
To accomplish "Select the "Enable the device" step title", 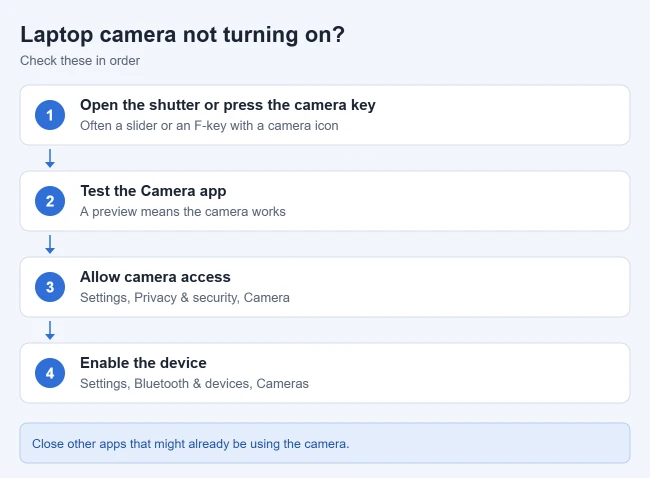I will pos(143,363).
